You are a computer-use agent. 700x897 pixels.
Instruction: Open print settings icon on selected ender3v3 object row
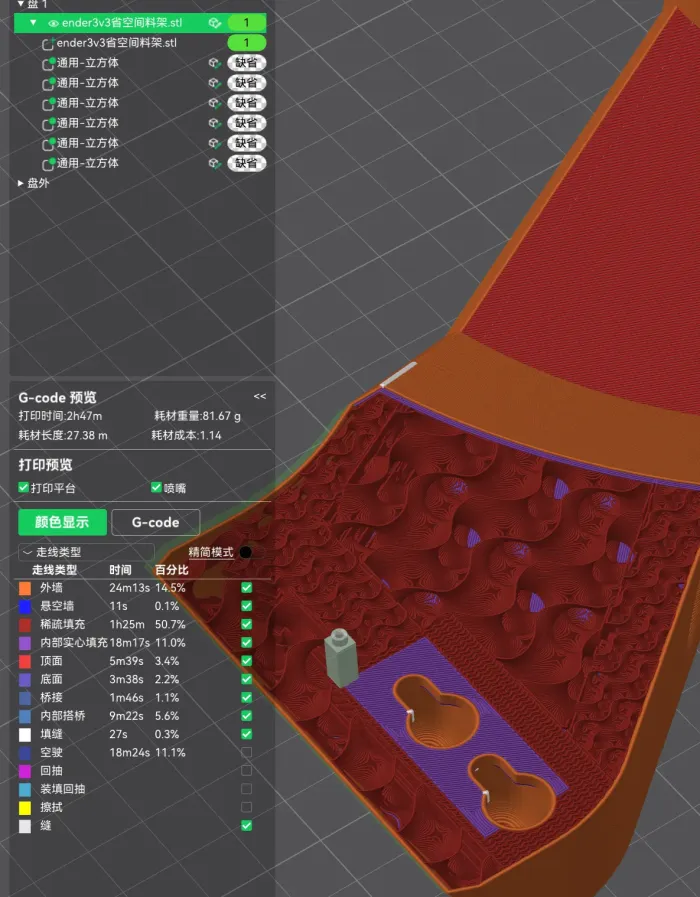coord(214,23)
